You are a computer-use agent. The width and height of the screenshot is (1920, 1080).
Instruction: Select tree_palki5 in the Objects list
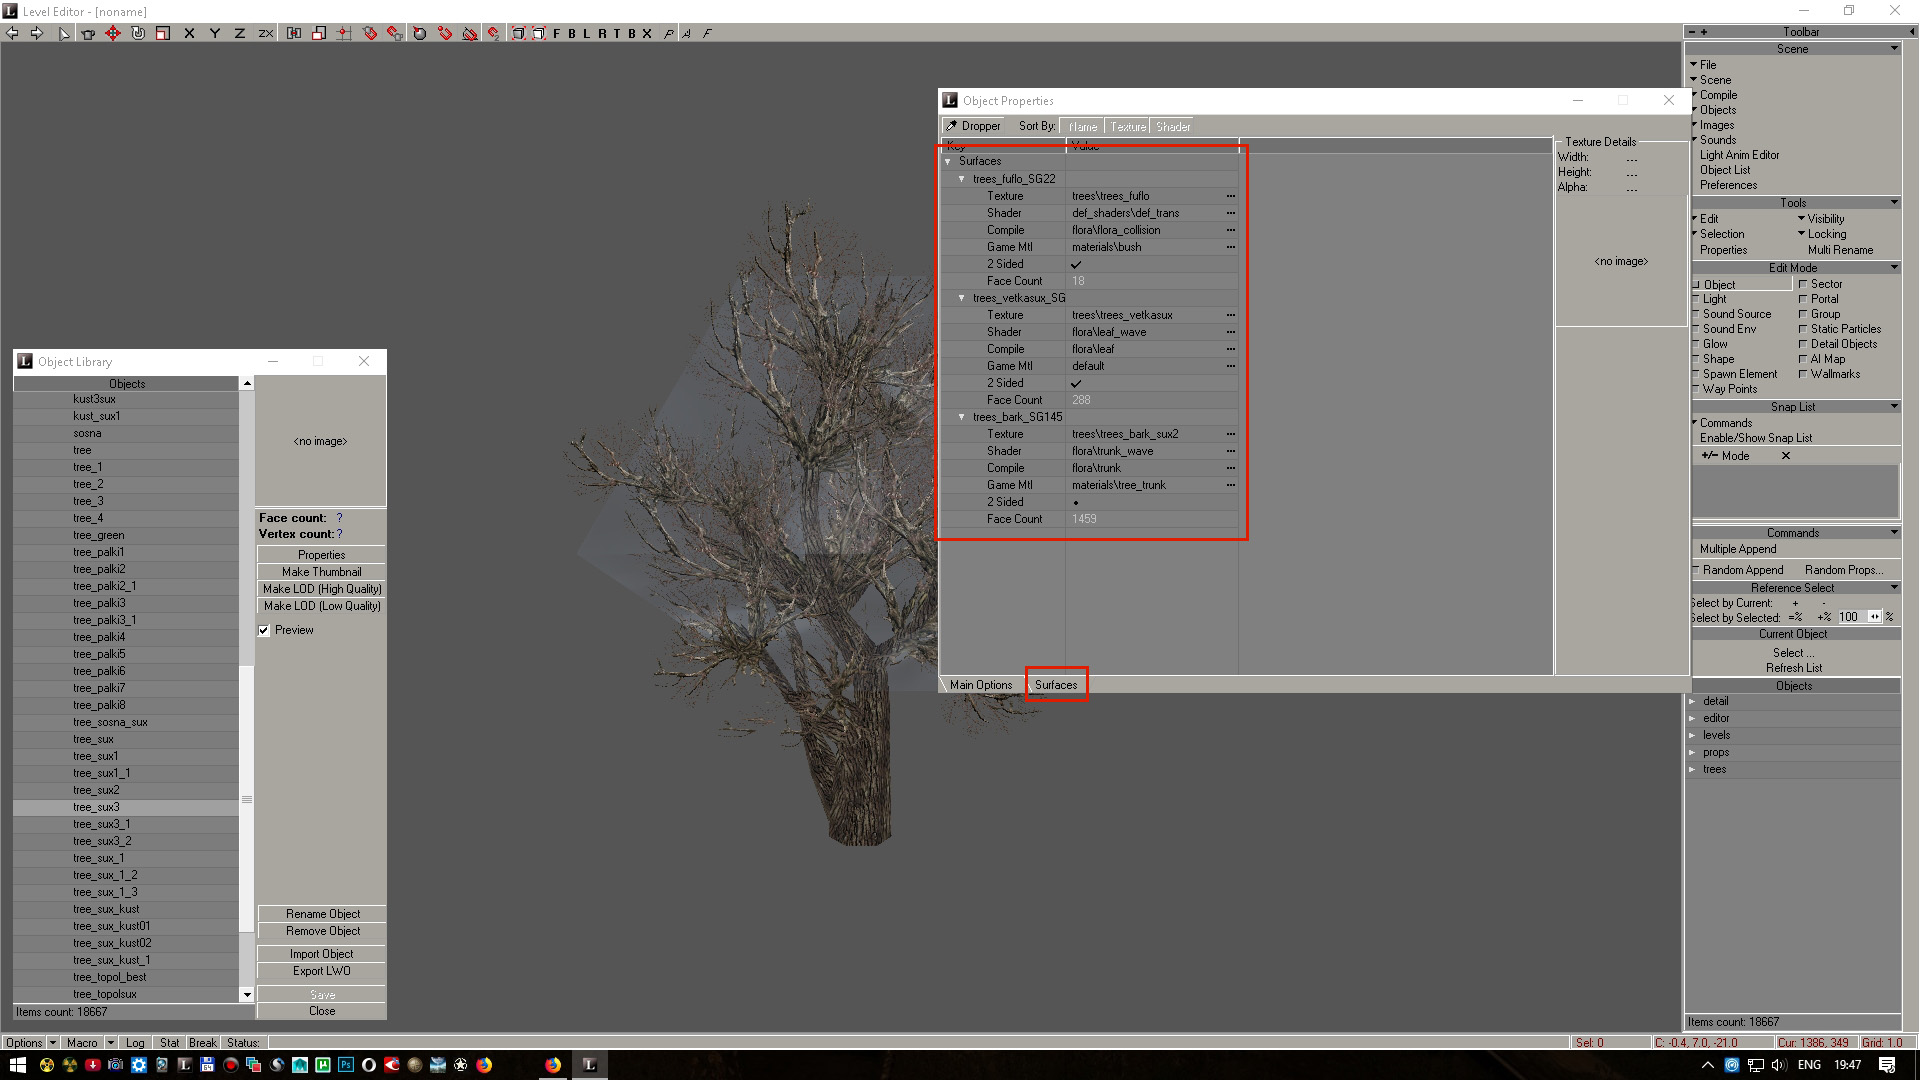pos(99,654)
